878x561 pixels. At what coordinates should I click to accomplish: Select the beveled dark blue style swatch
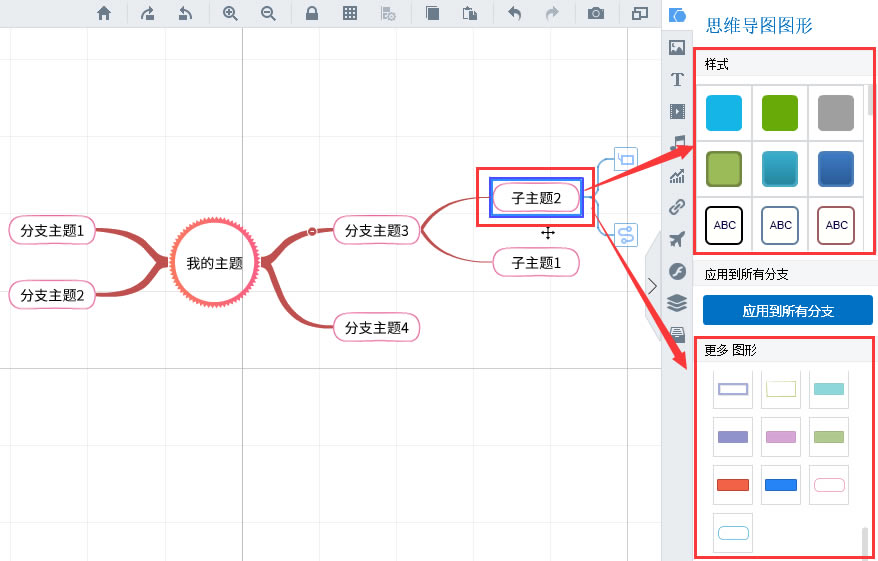pyautogui.click(x=836, y=169)
